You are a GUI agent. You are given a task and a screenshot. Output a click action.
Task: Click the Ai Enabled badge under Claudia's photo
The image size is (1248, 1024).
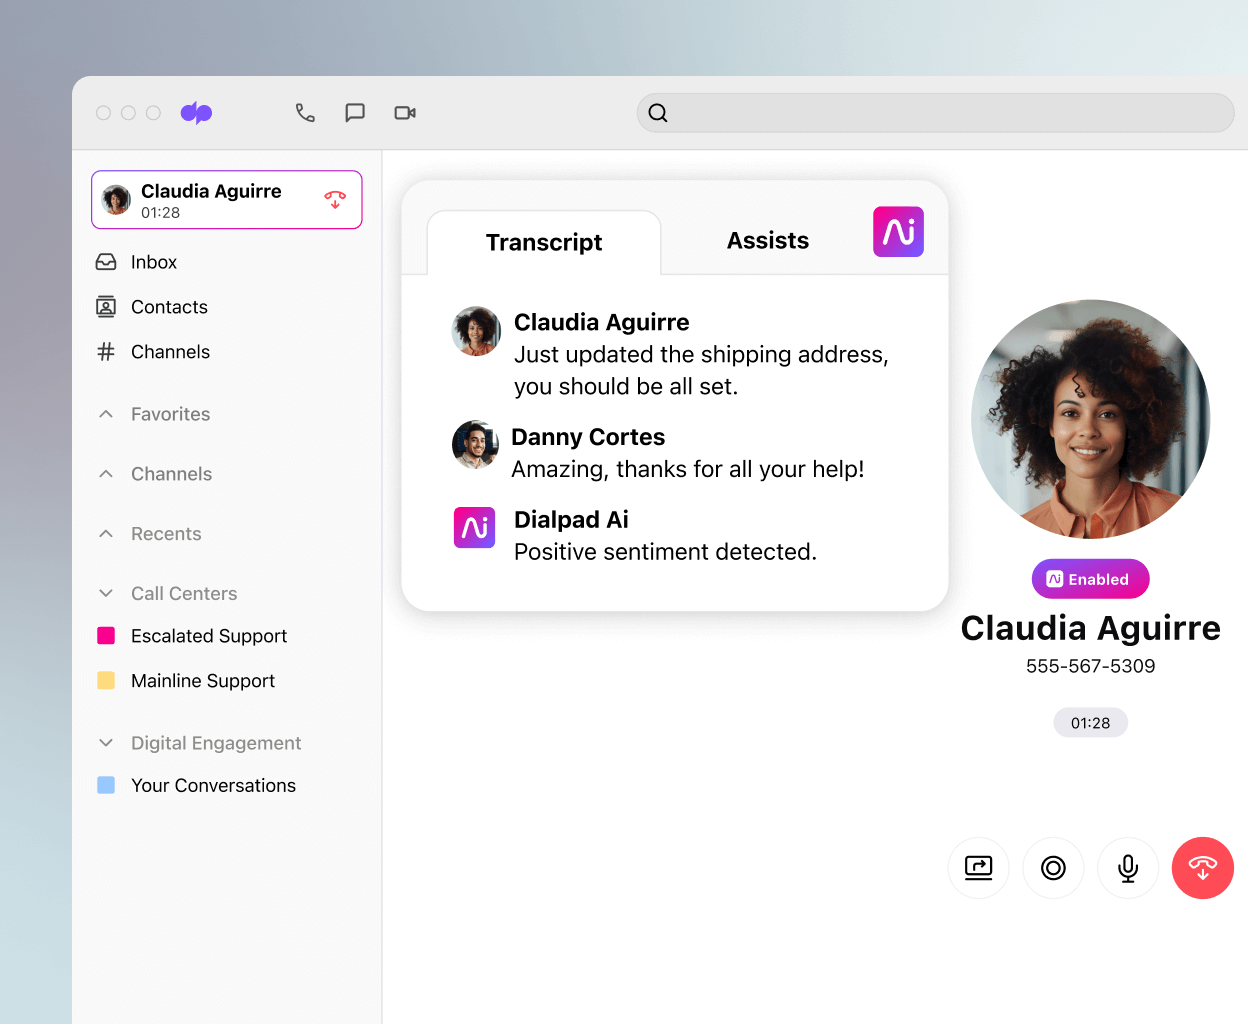(1090, 578)
